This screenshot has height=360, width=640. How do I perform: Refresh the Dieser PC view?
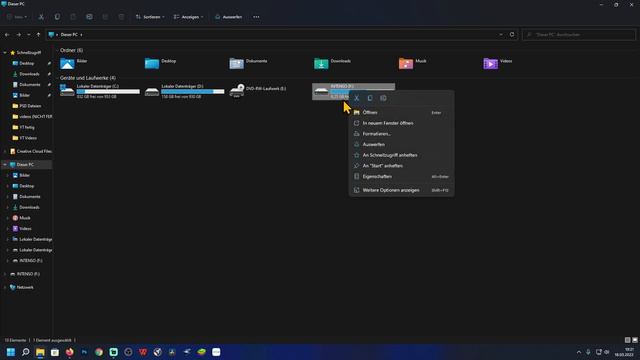512,35
